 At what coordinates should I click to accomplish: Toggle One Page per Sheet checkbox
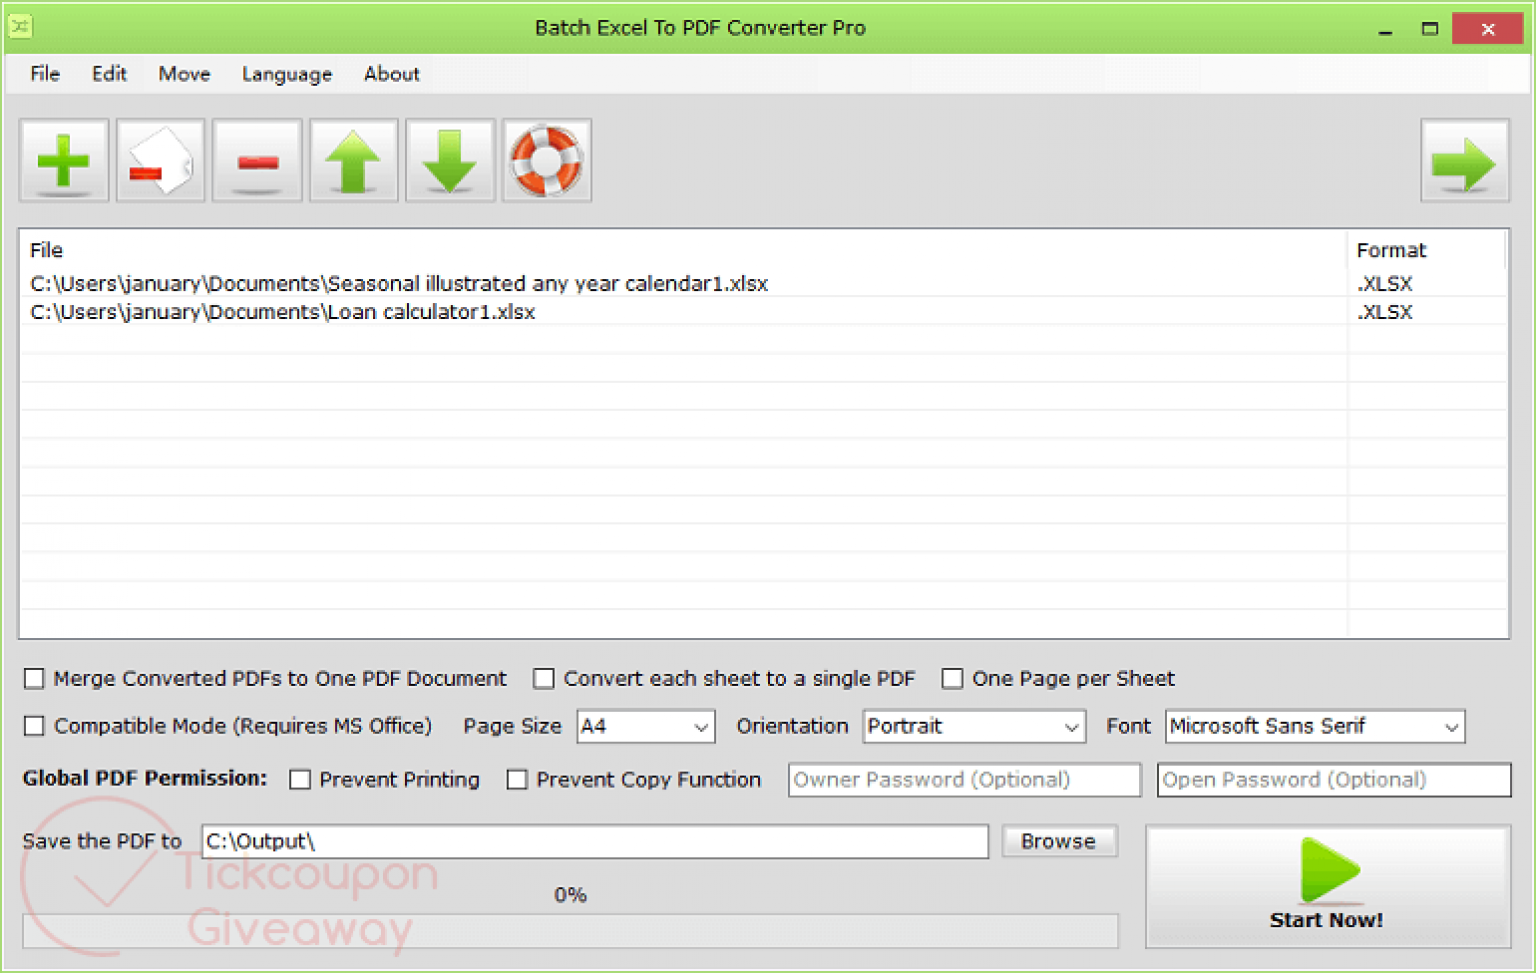[x=953, y=679]
